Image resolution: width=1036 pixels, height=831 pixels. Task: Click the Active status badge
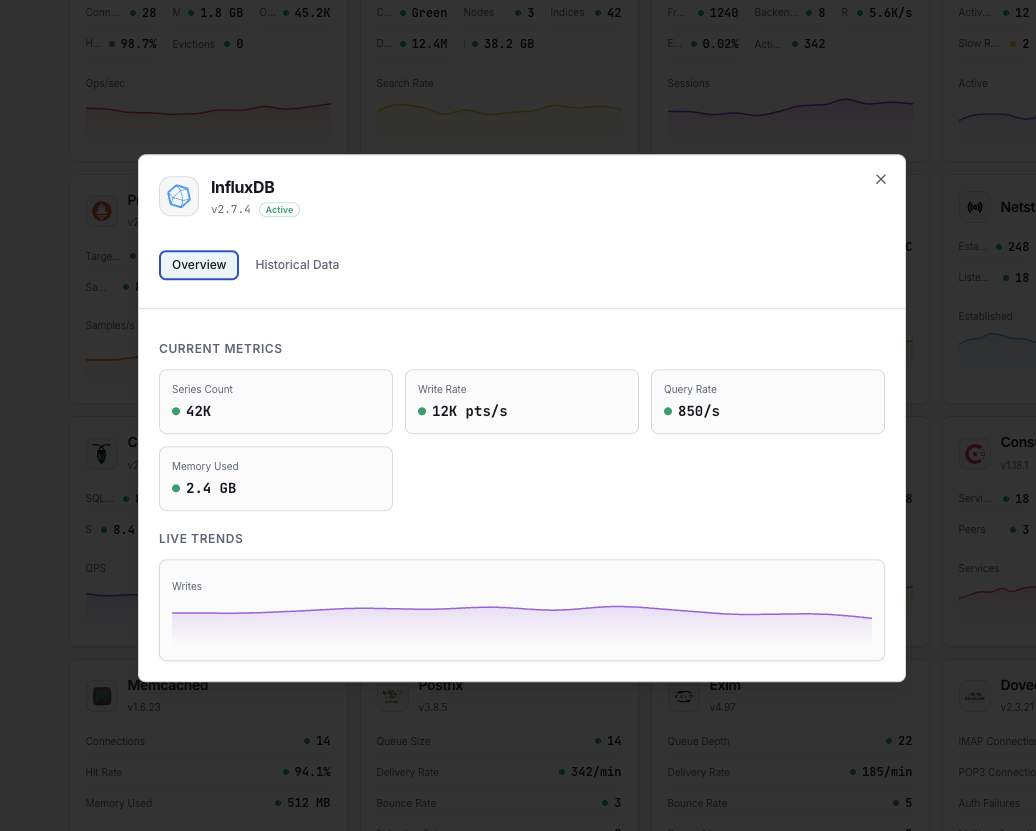279,210
